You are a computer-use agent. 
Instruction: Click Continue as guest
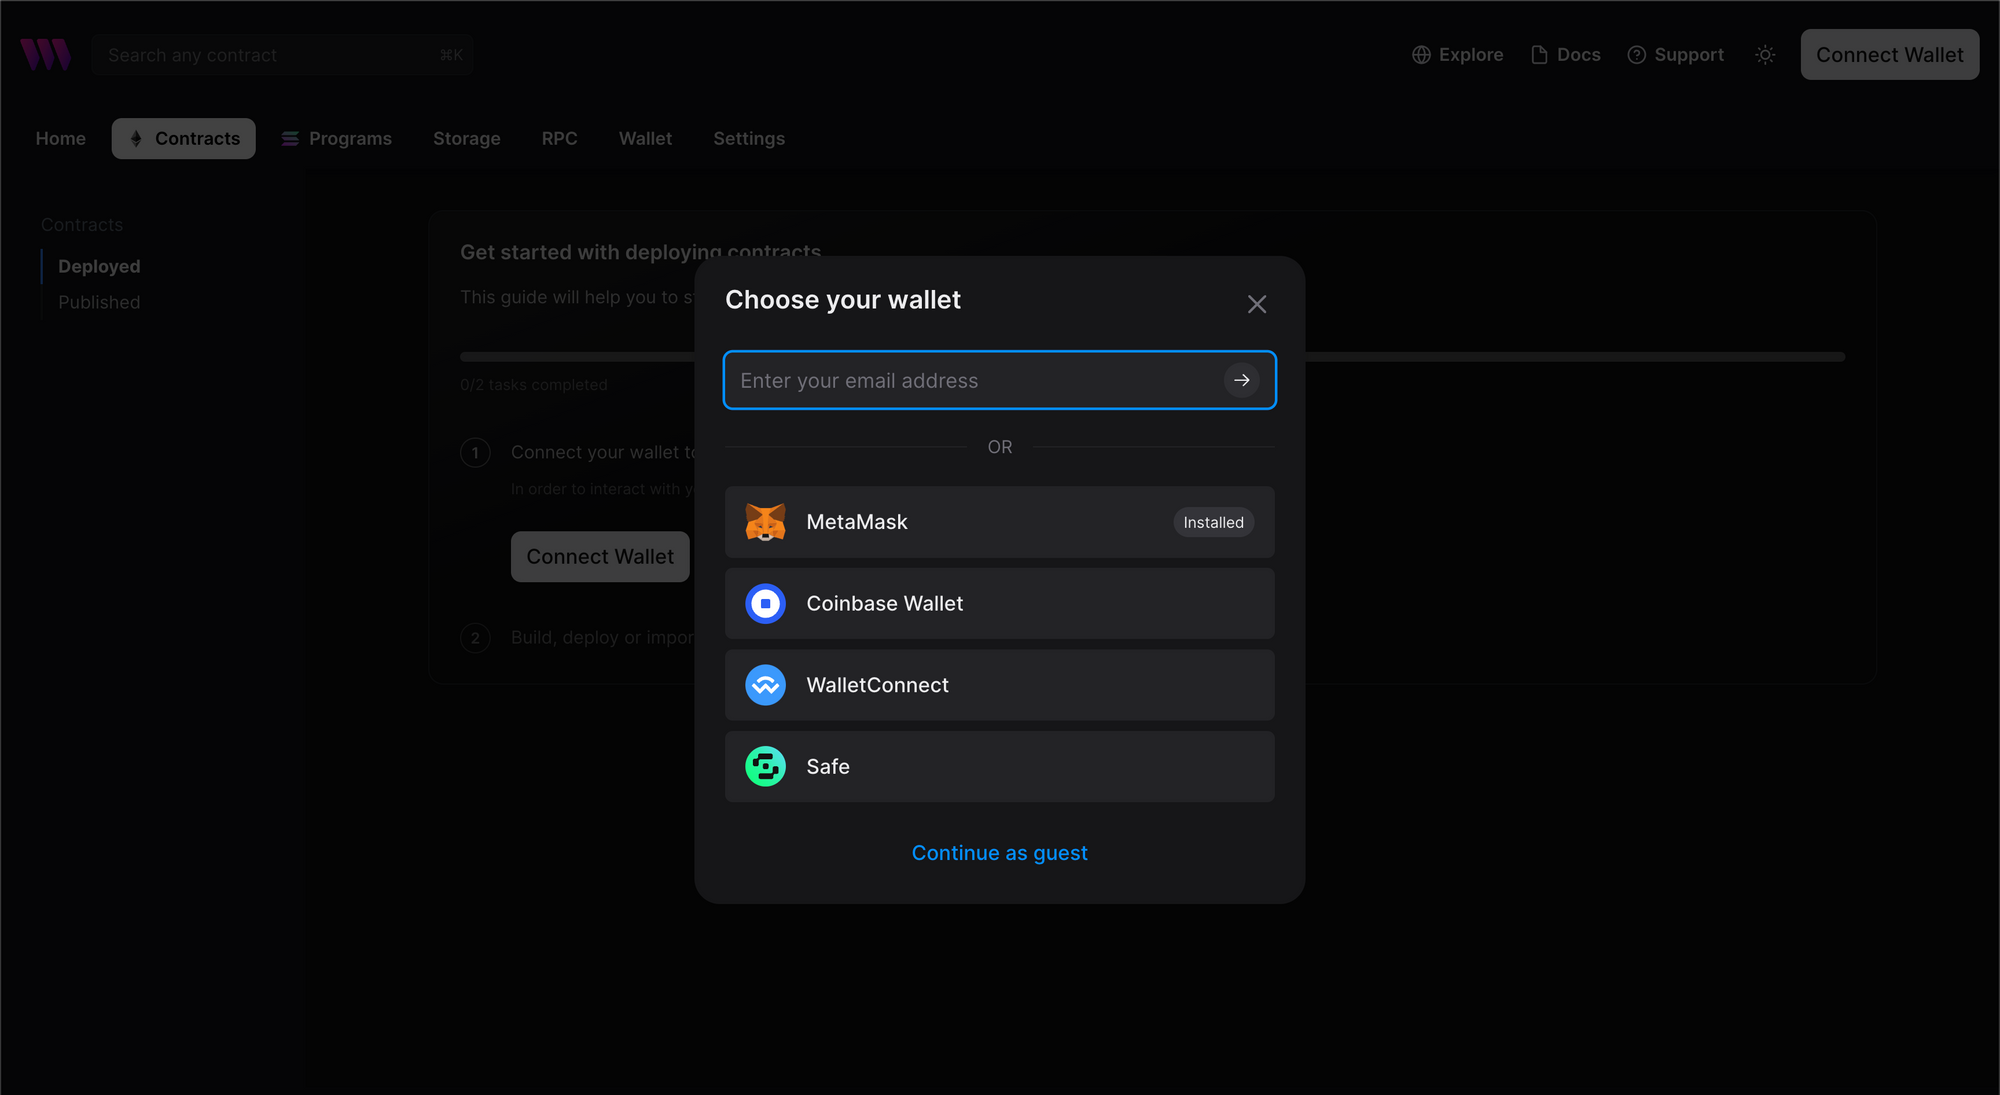(999, 852)
